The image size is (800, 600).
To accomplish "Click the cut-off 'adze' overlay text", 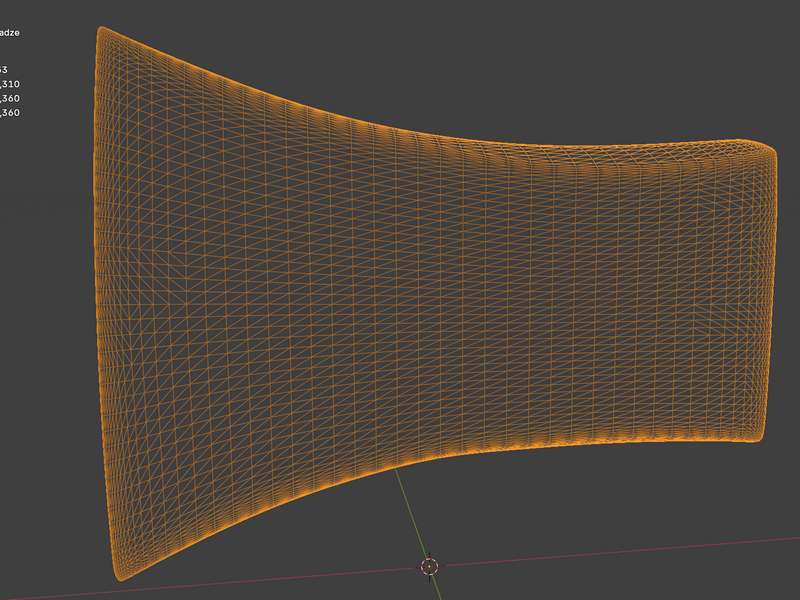I will coord(10,33).
